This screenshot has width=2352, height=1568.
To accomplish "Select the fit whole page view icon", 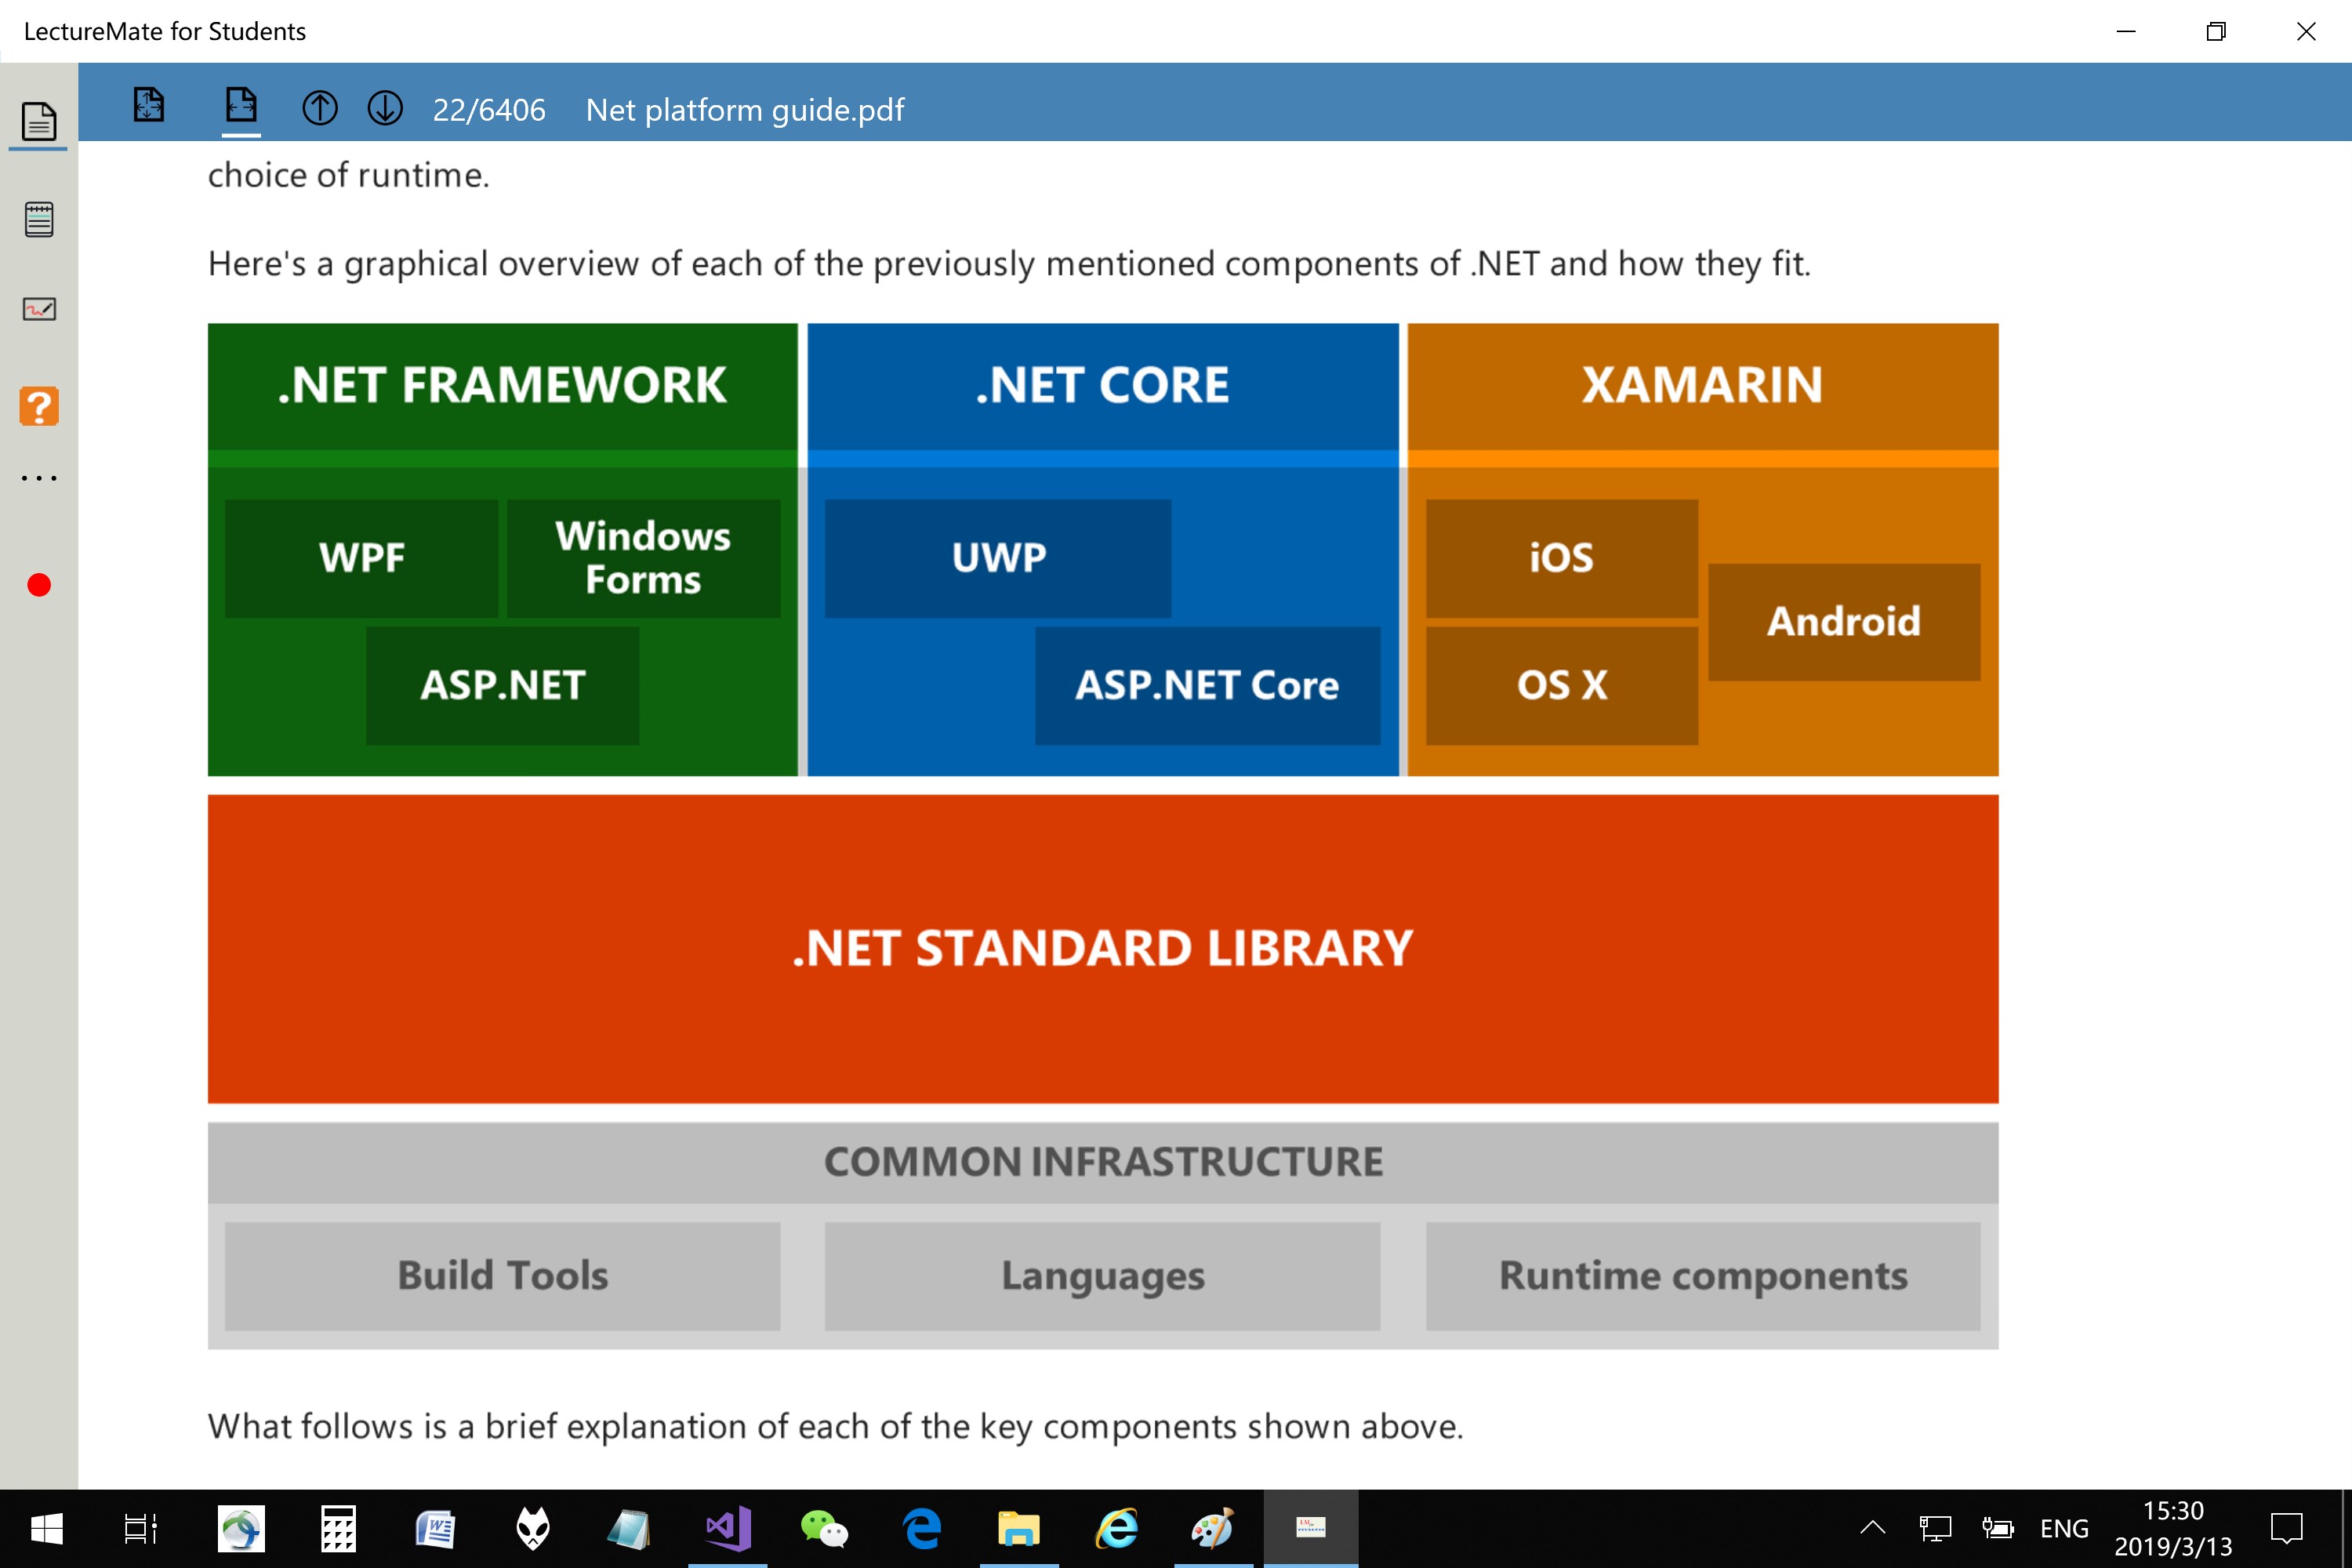I will point(149,105).
